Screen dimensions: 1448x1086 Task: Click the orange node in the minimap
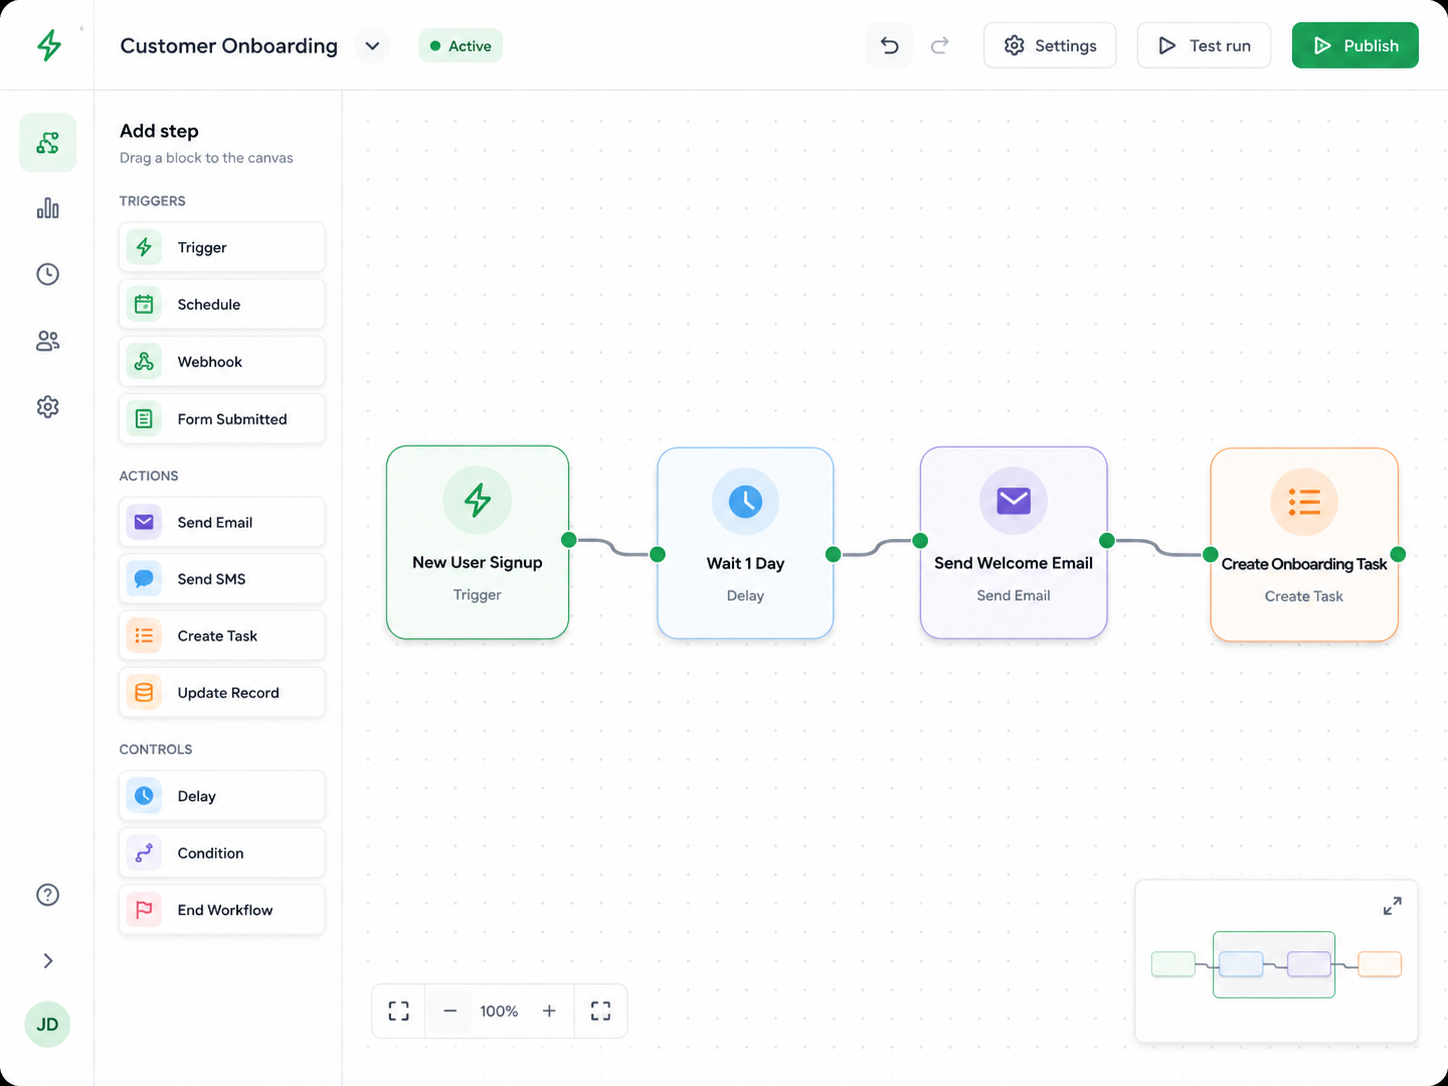pos(1379,964)
